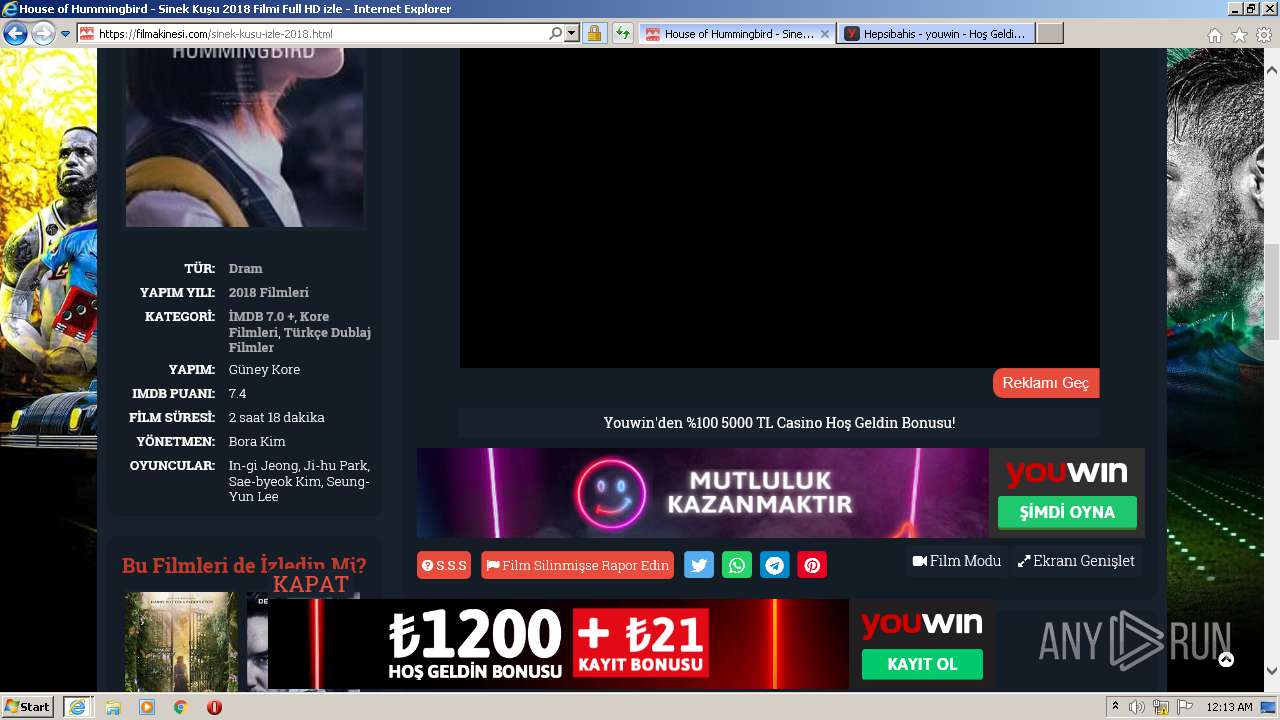Toggle Film Modu viewing mode
This screenshot has height=720, width=1280.
click(957, 561)
